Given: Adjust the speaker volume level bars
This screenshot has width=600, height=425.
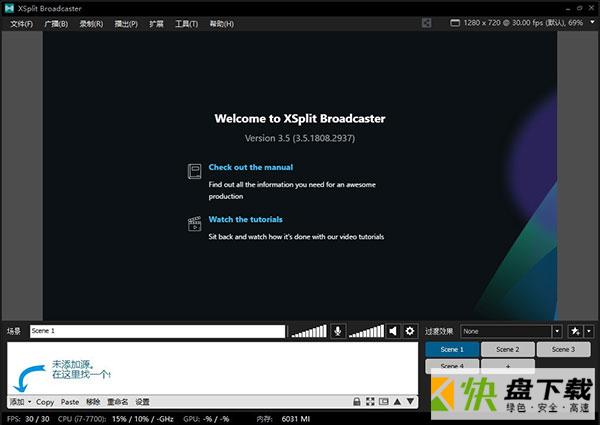Looking at the screenshot, I should (366, 331).
